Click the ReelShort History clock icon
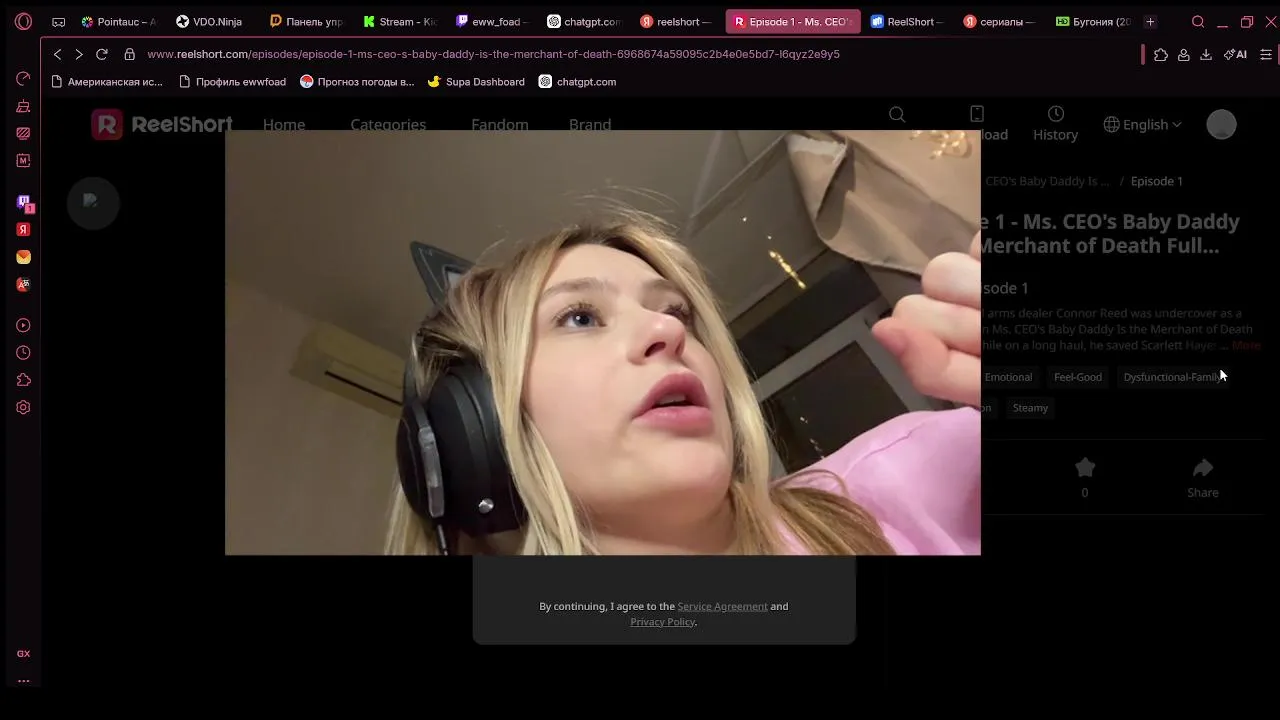 pyautogui.click(x=1055, y=114)
